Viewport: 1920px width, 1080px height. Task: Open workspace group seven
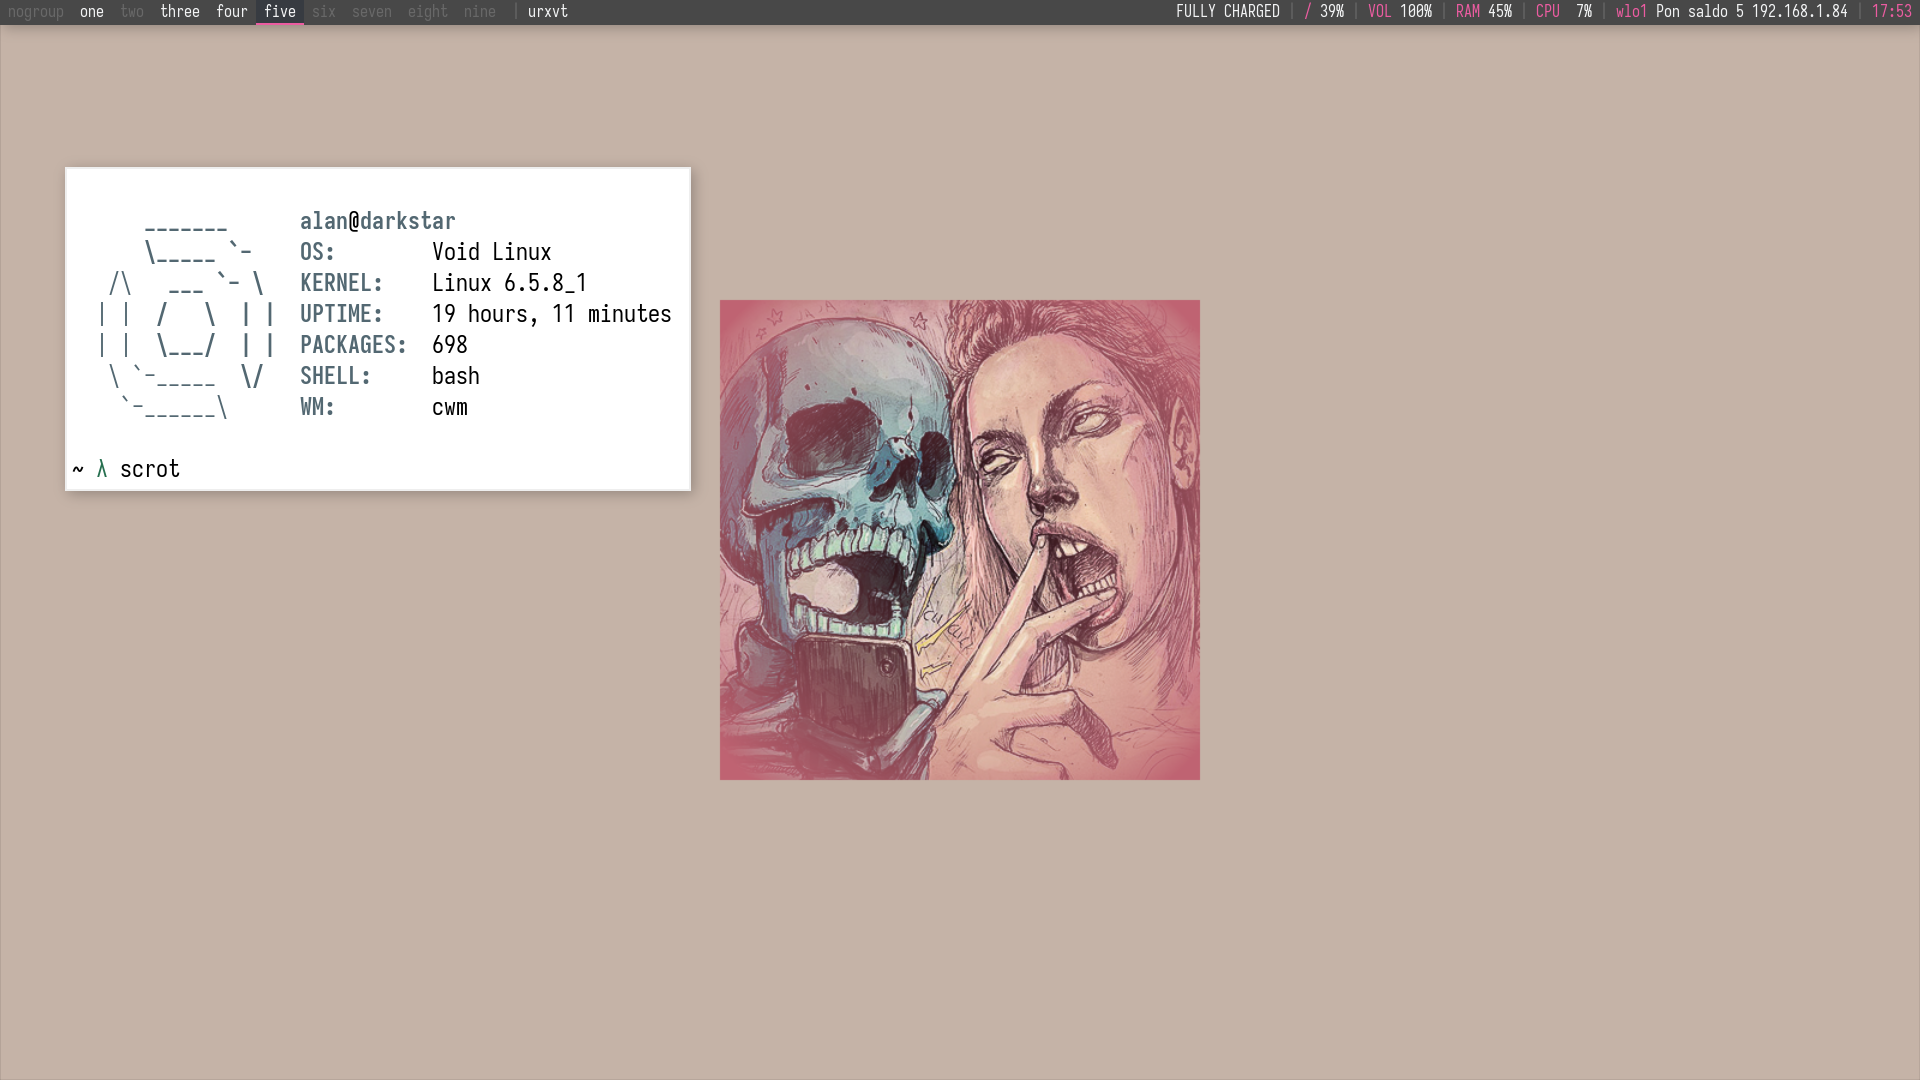point(372,12)
